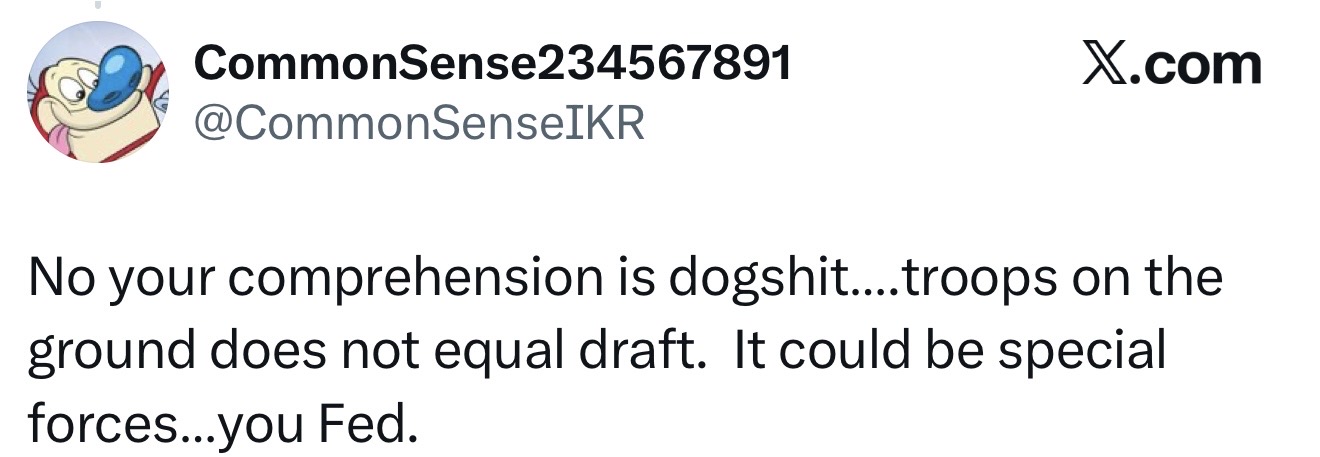Click the @CommonSenseIKR handle
Viewport: 1320px width, 457px height.
click(419, 122)
